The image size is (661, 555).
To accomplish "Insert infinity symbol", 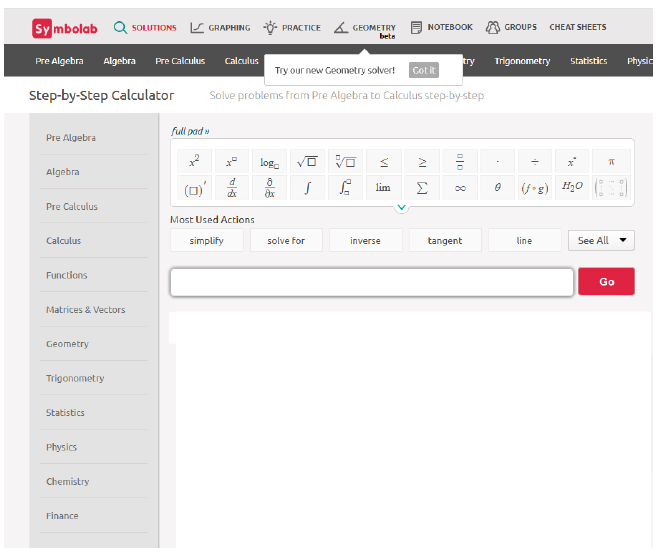I will 460,188.
